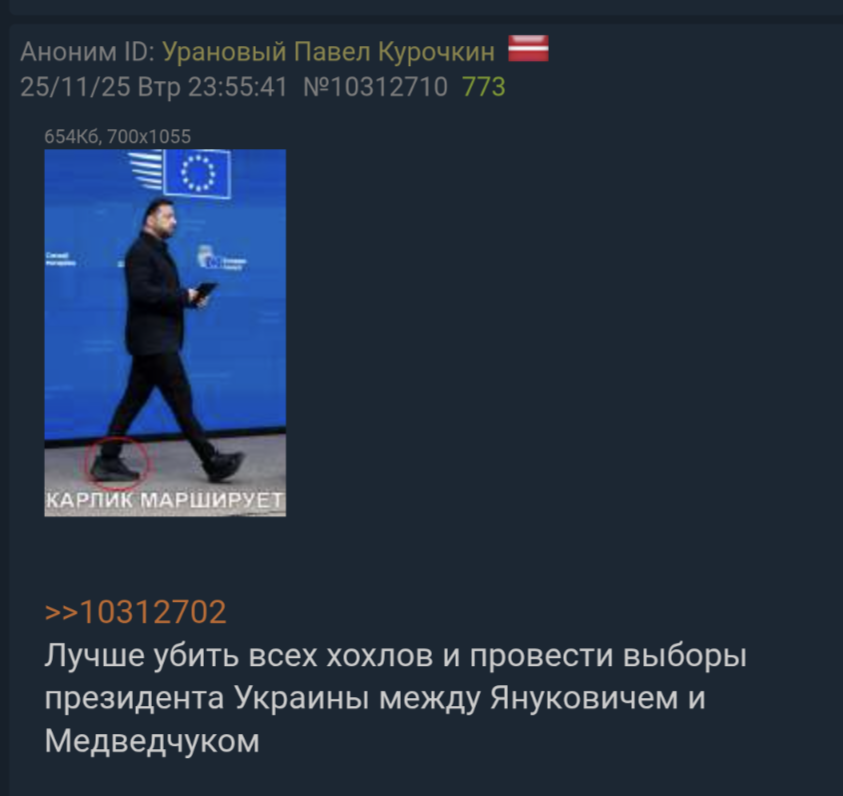Follow the >>10312702 reply link

coord(135,612)
